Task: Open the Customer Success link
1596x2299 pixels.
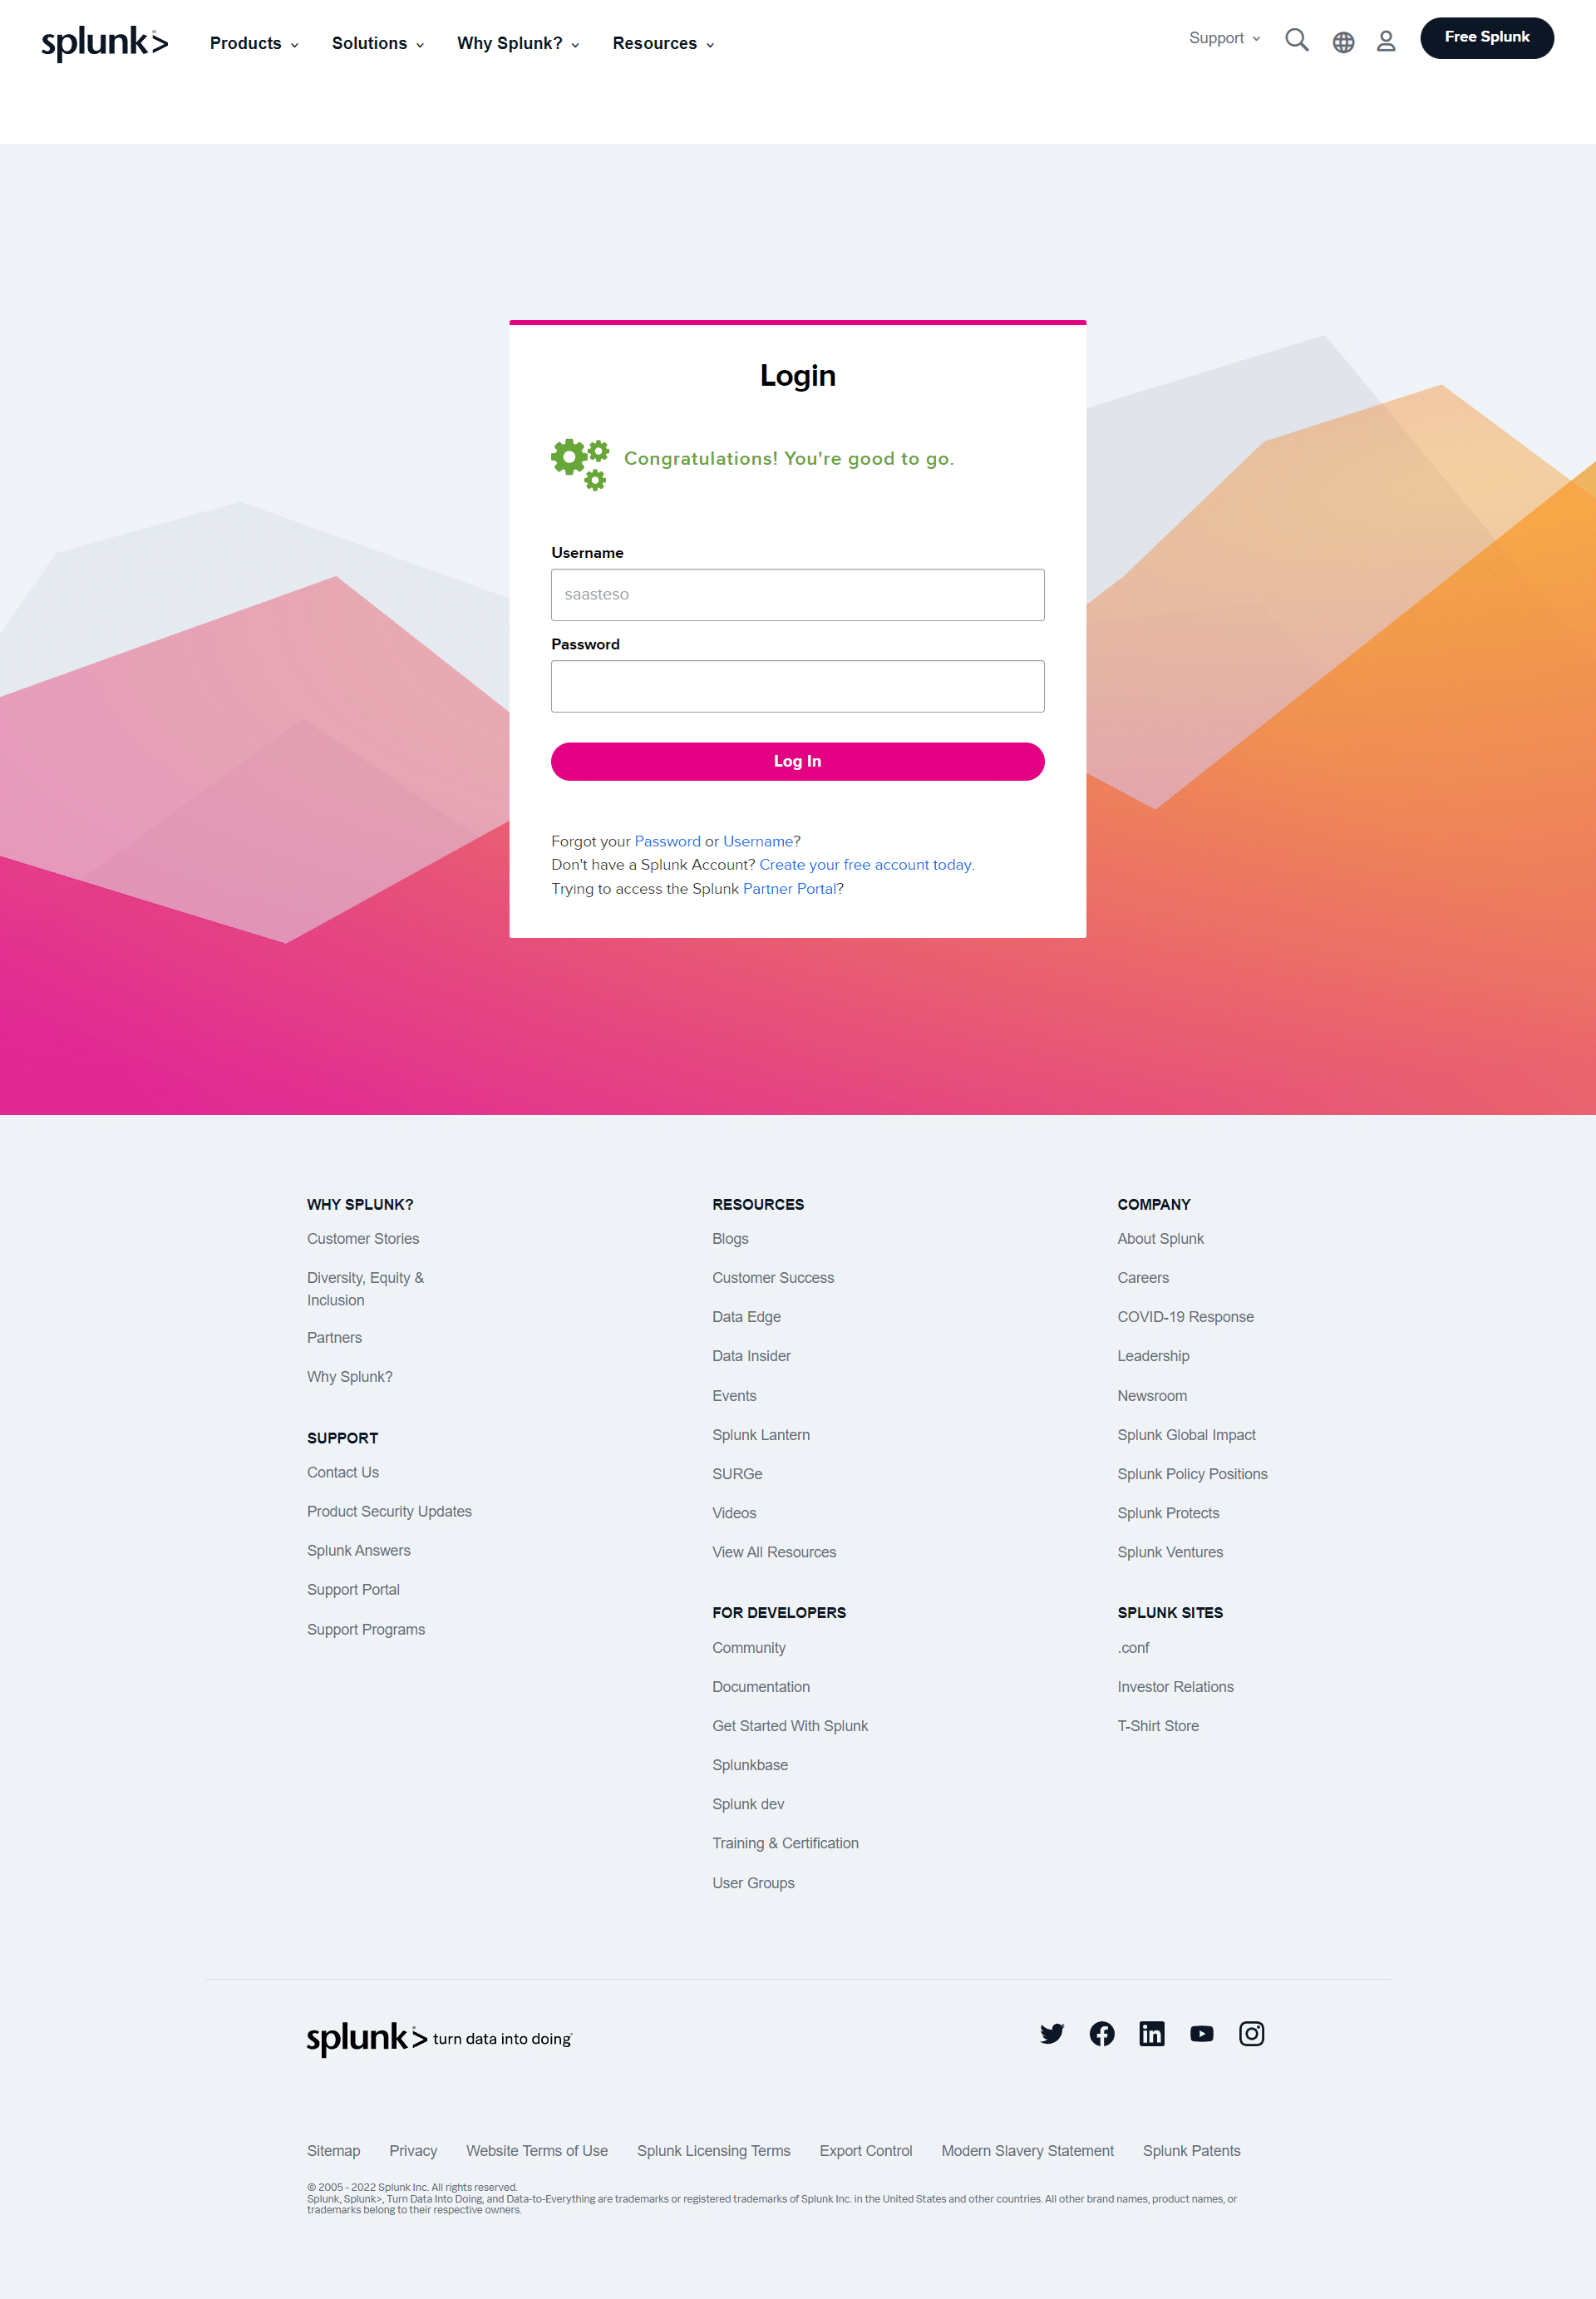Action: click(773, 1277)
